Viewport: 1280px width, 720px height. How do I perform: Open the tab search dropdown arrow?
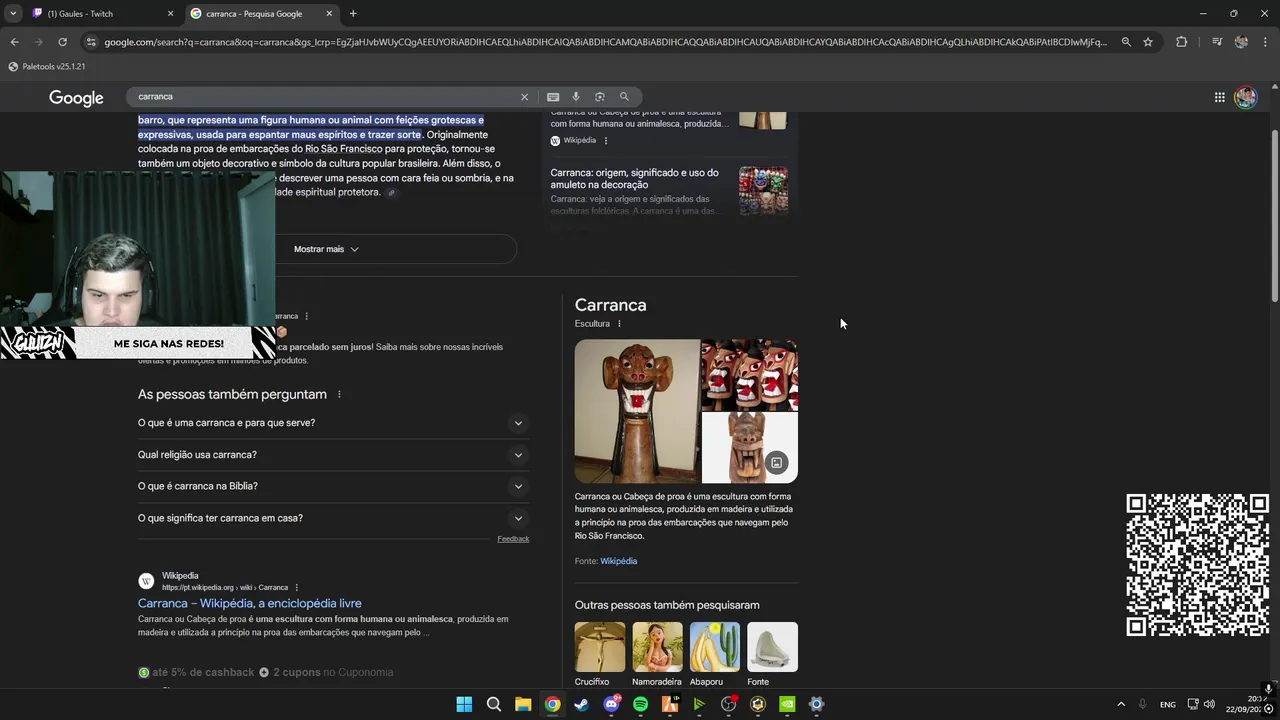click(x=13, y=14)
